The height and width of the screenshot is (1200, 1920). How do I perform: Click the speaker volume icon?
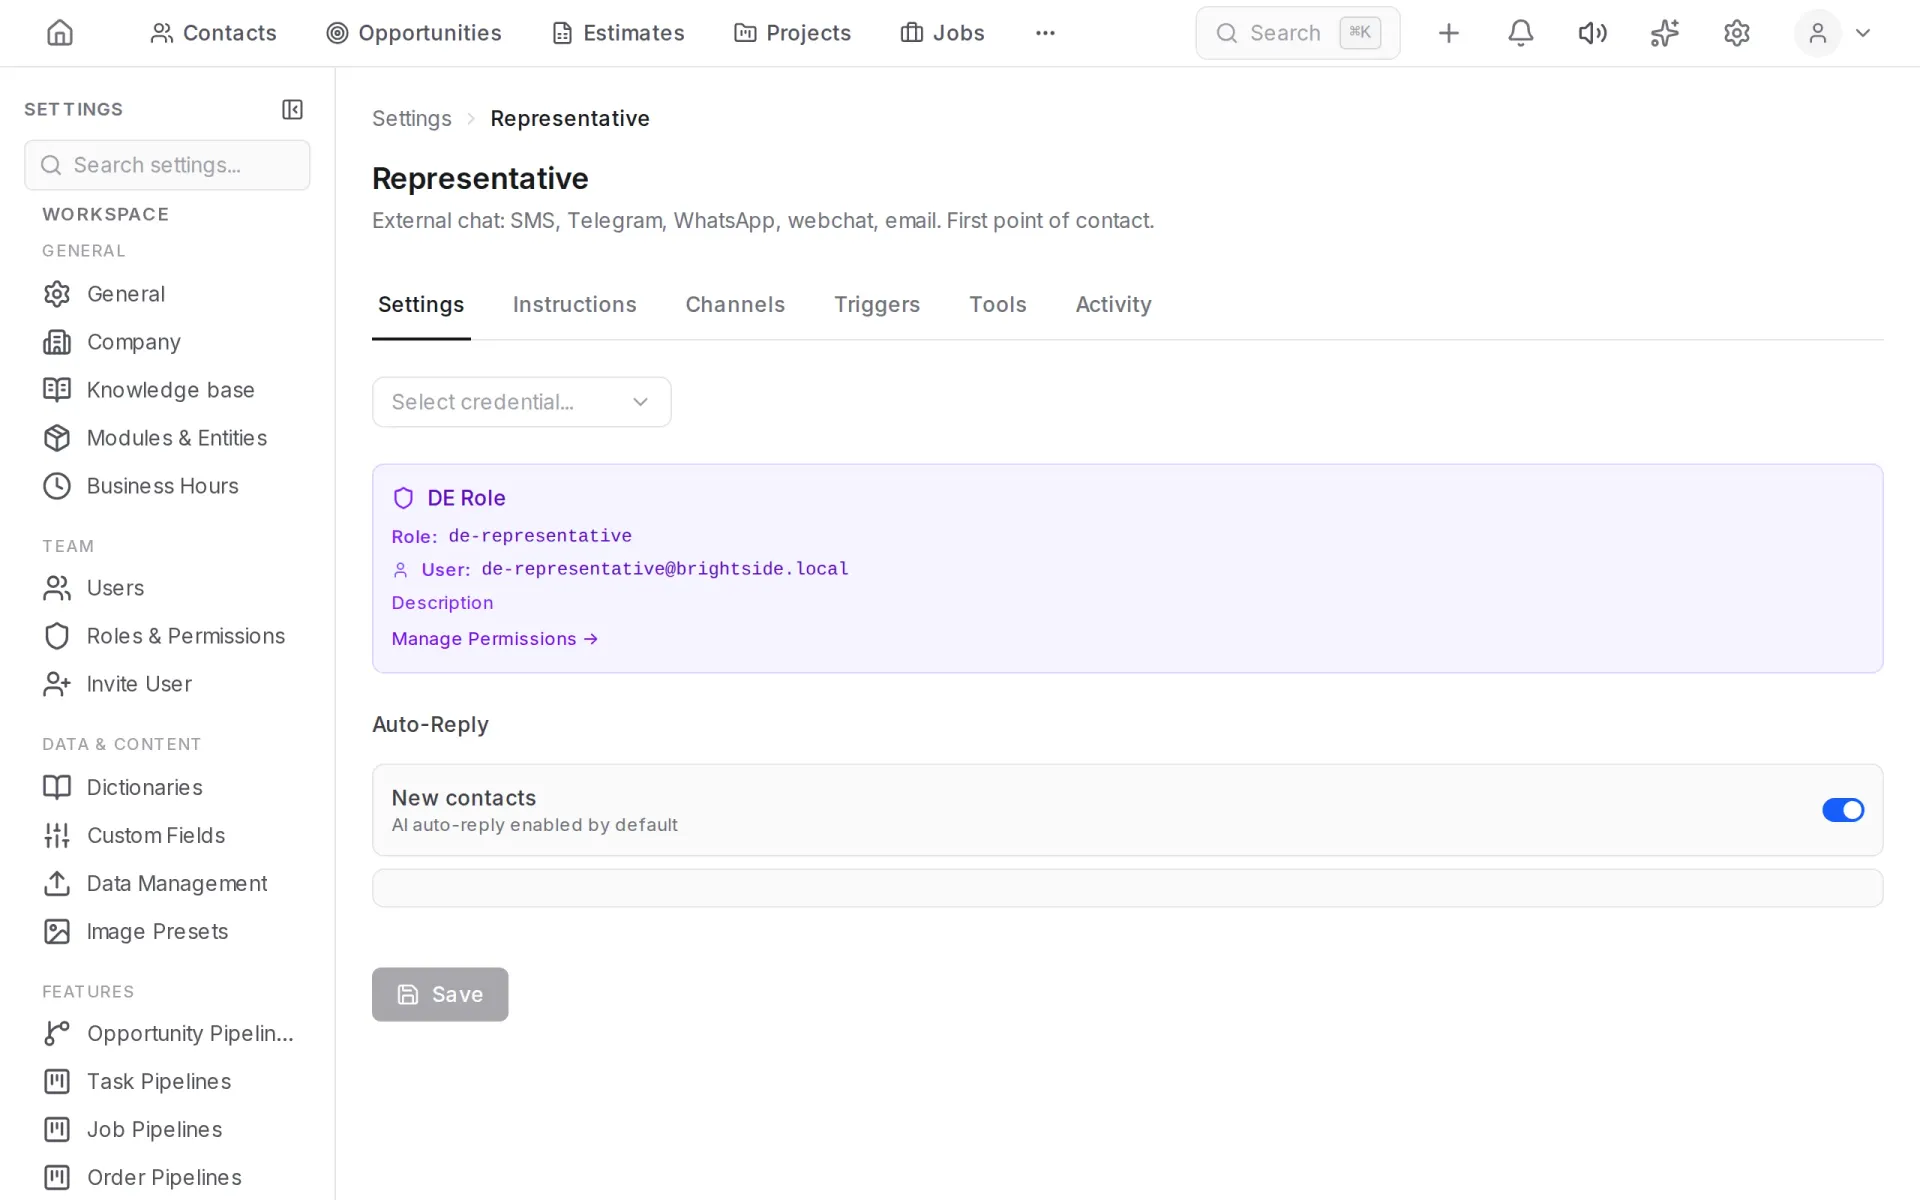pos(1592,33)
